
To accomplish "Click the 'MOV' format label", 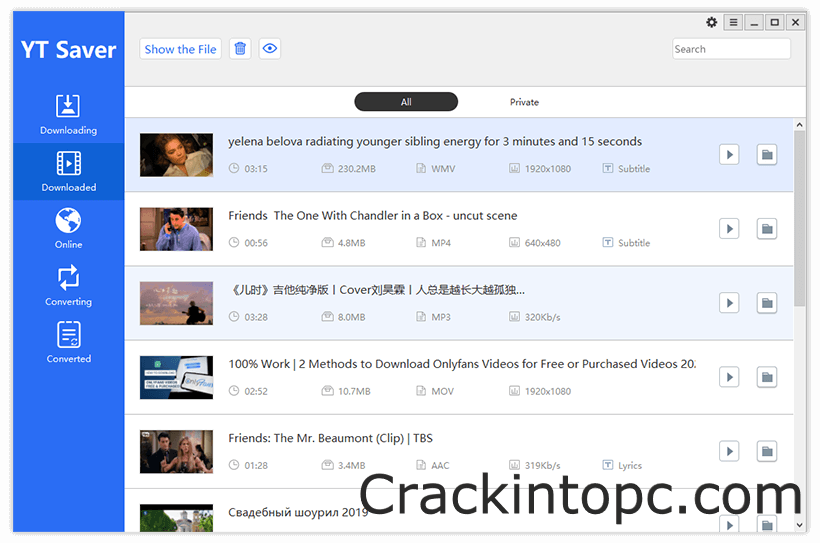I will 442,391.
